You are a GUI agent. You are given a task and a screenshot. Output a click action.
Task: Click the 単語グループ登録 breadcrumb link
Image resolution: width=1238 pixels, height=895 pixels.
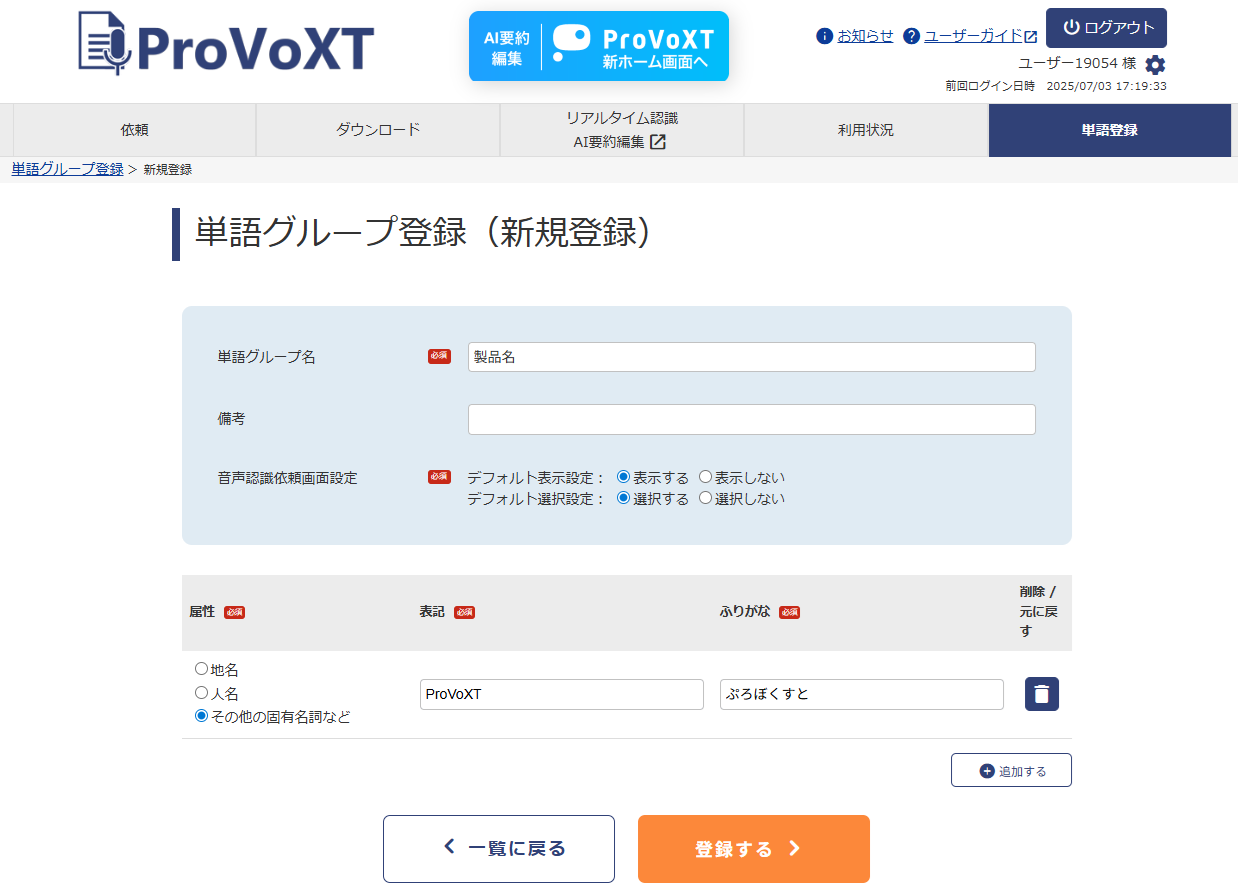click(67, 169)
